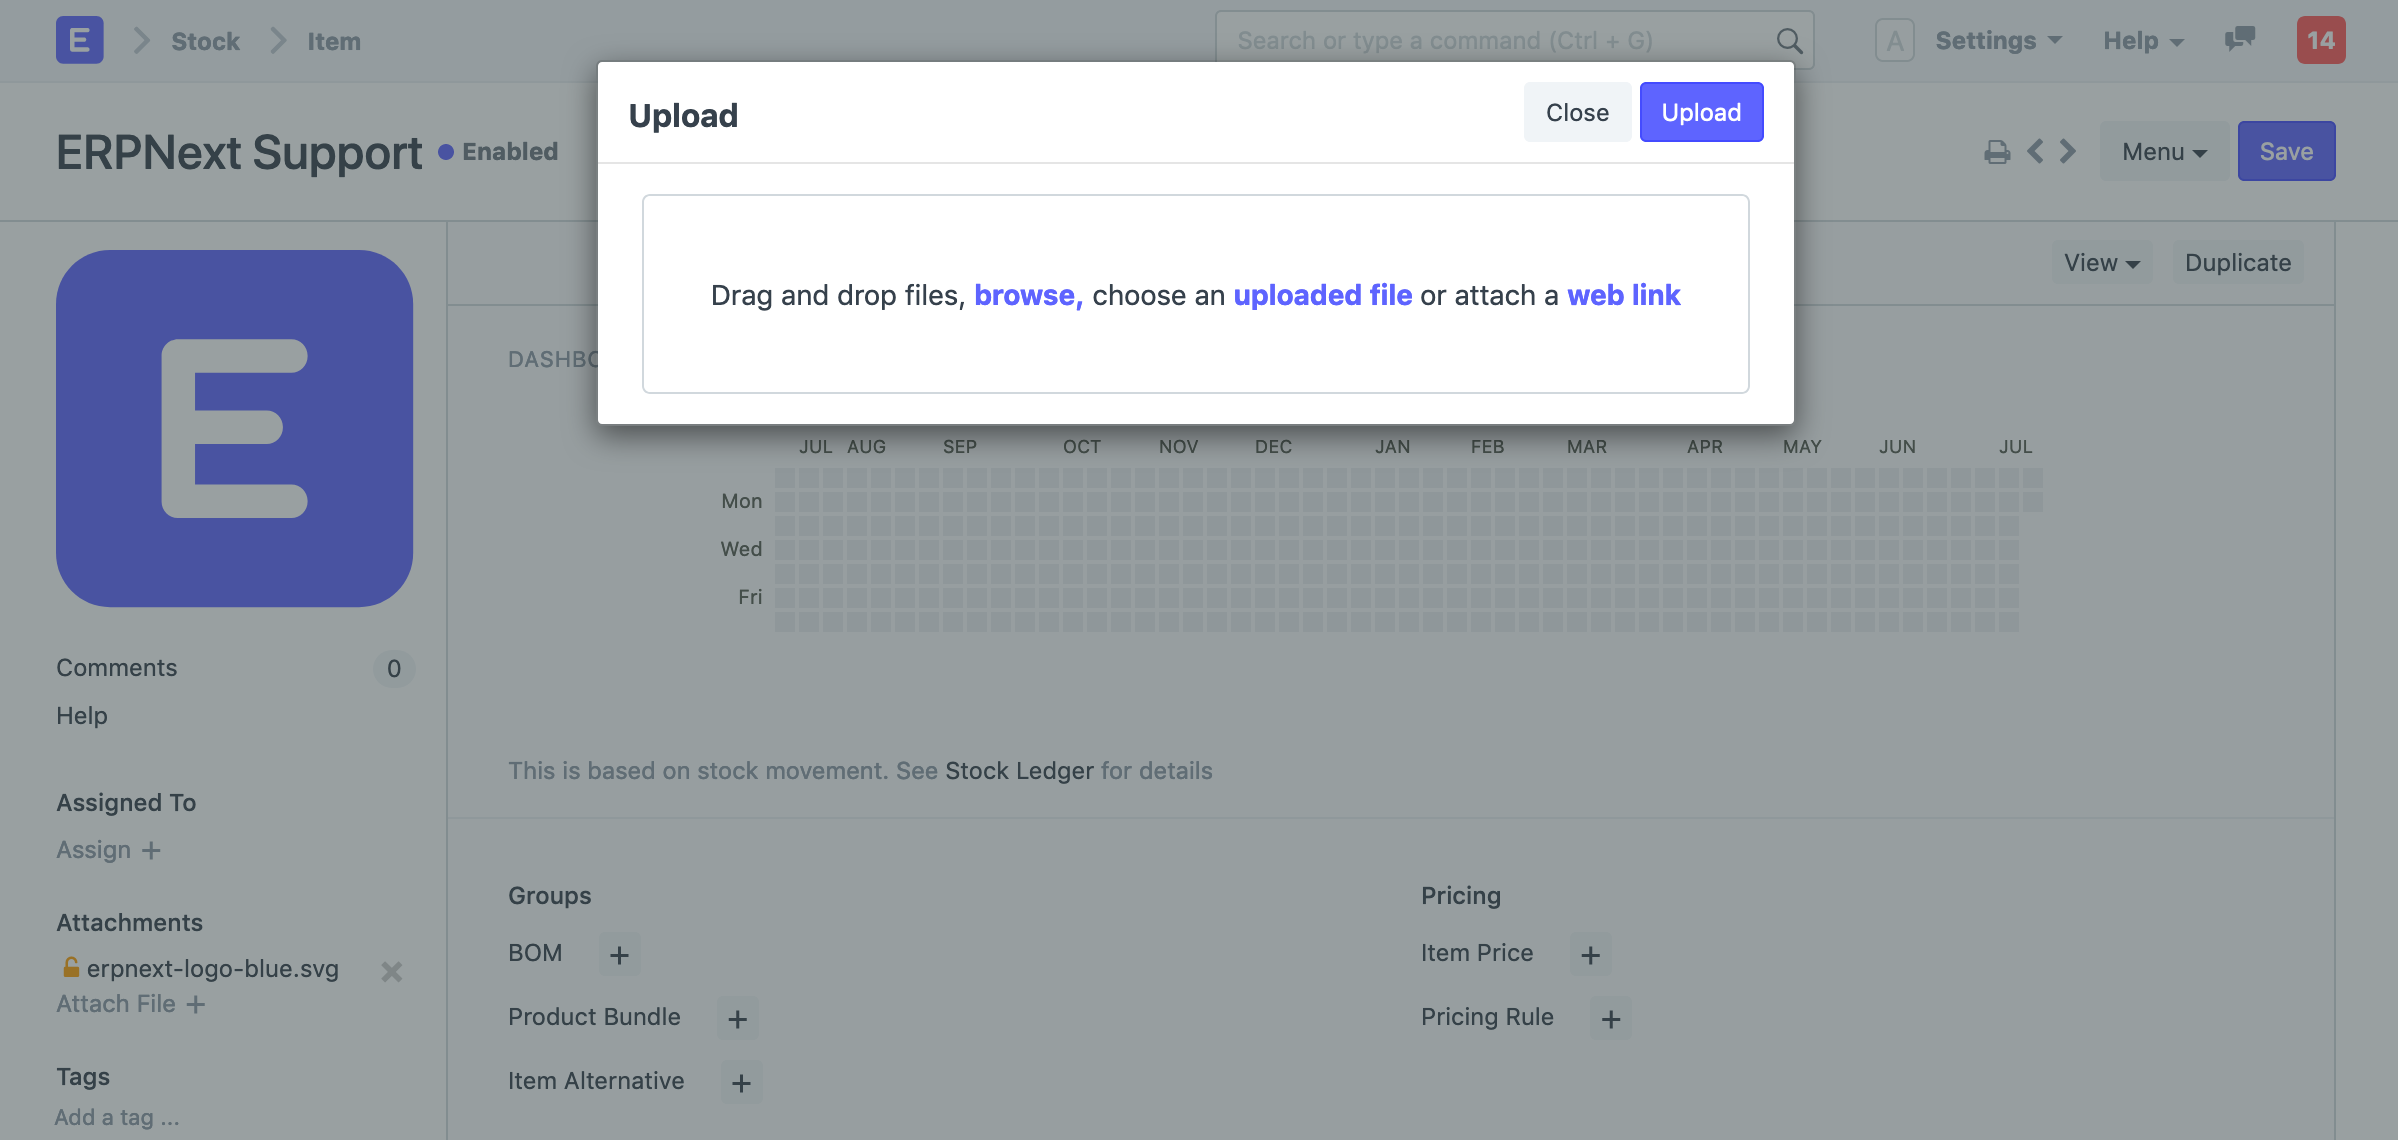This screenshot has width=2398, height=1140.
Task: Add a new BOM with plus
Action: pos(619,955)
